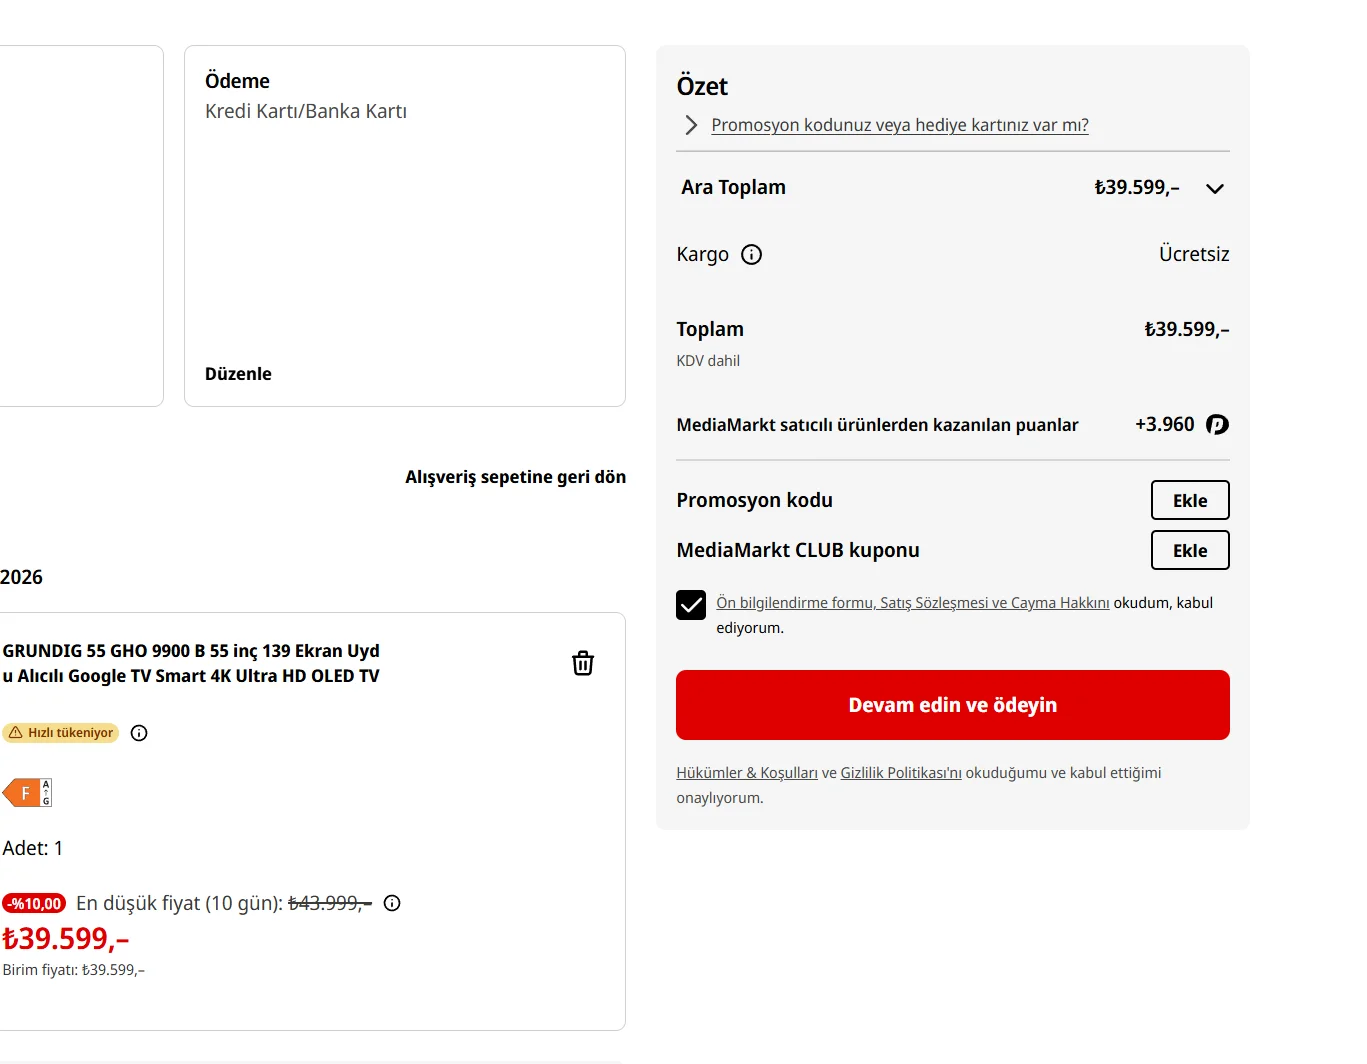Viewport: 1367px width, 1064px height.
Task: Open Kargo shipping info icon
Action: tap(751, 255)
